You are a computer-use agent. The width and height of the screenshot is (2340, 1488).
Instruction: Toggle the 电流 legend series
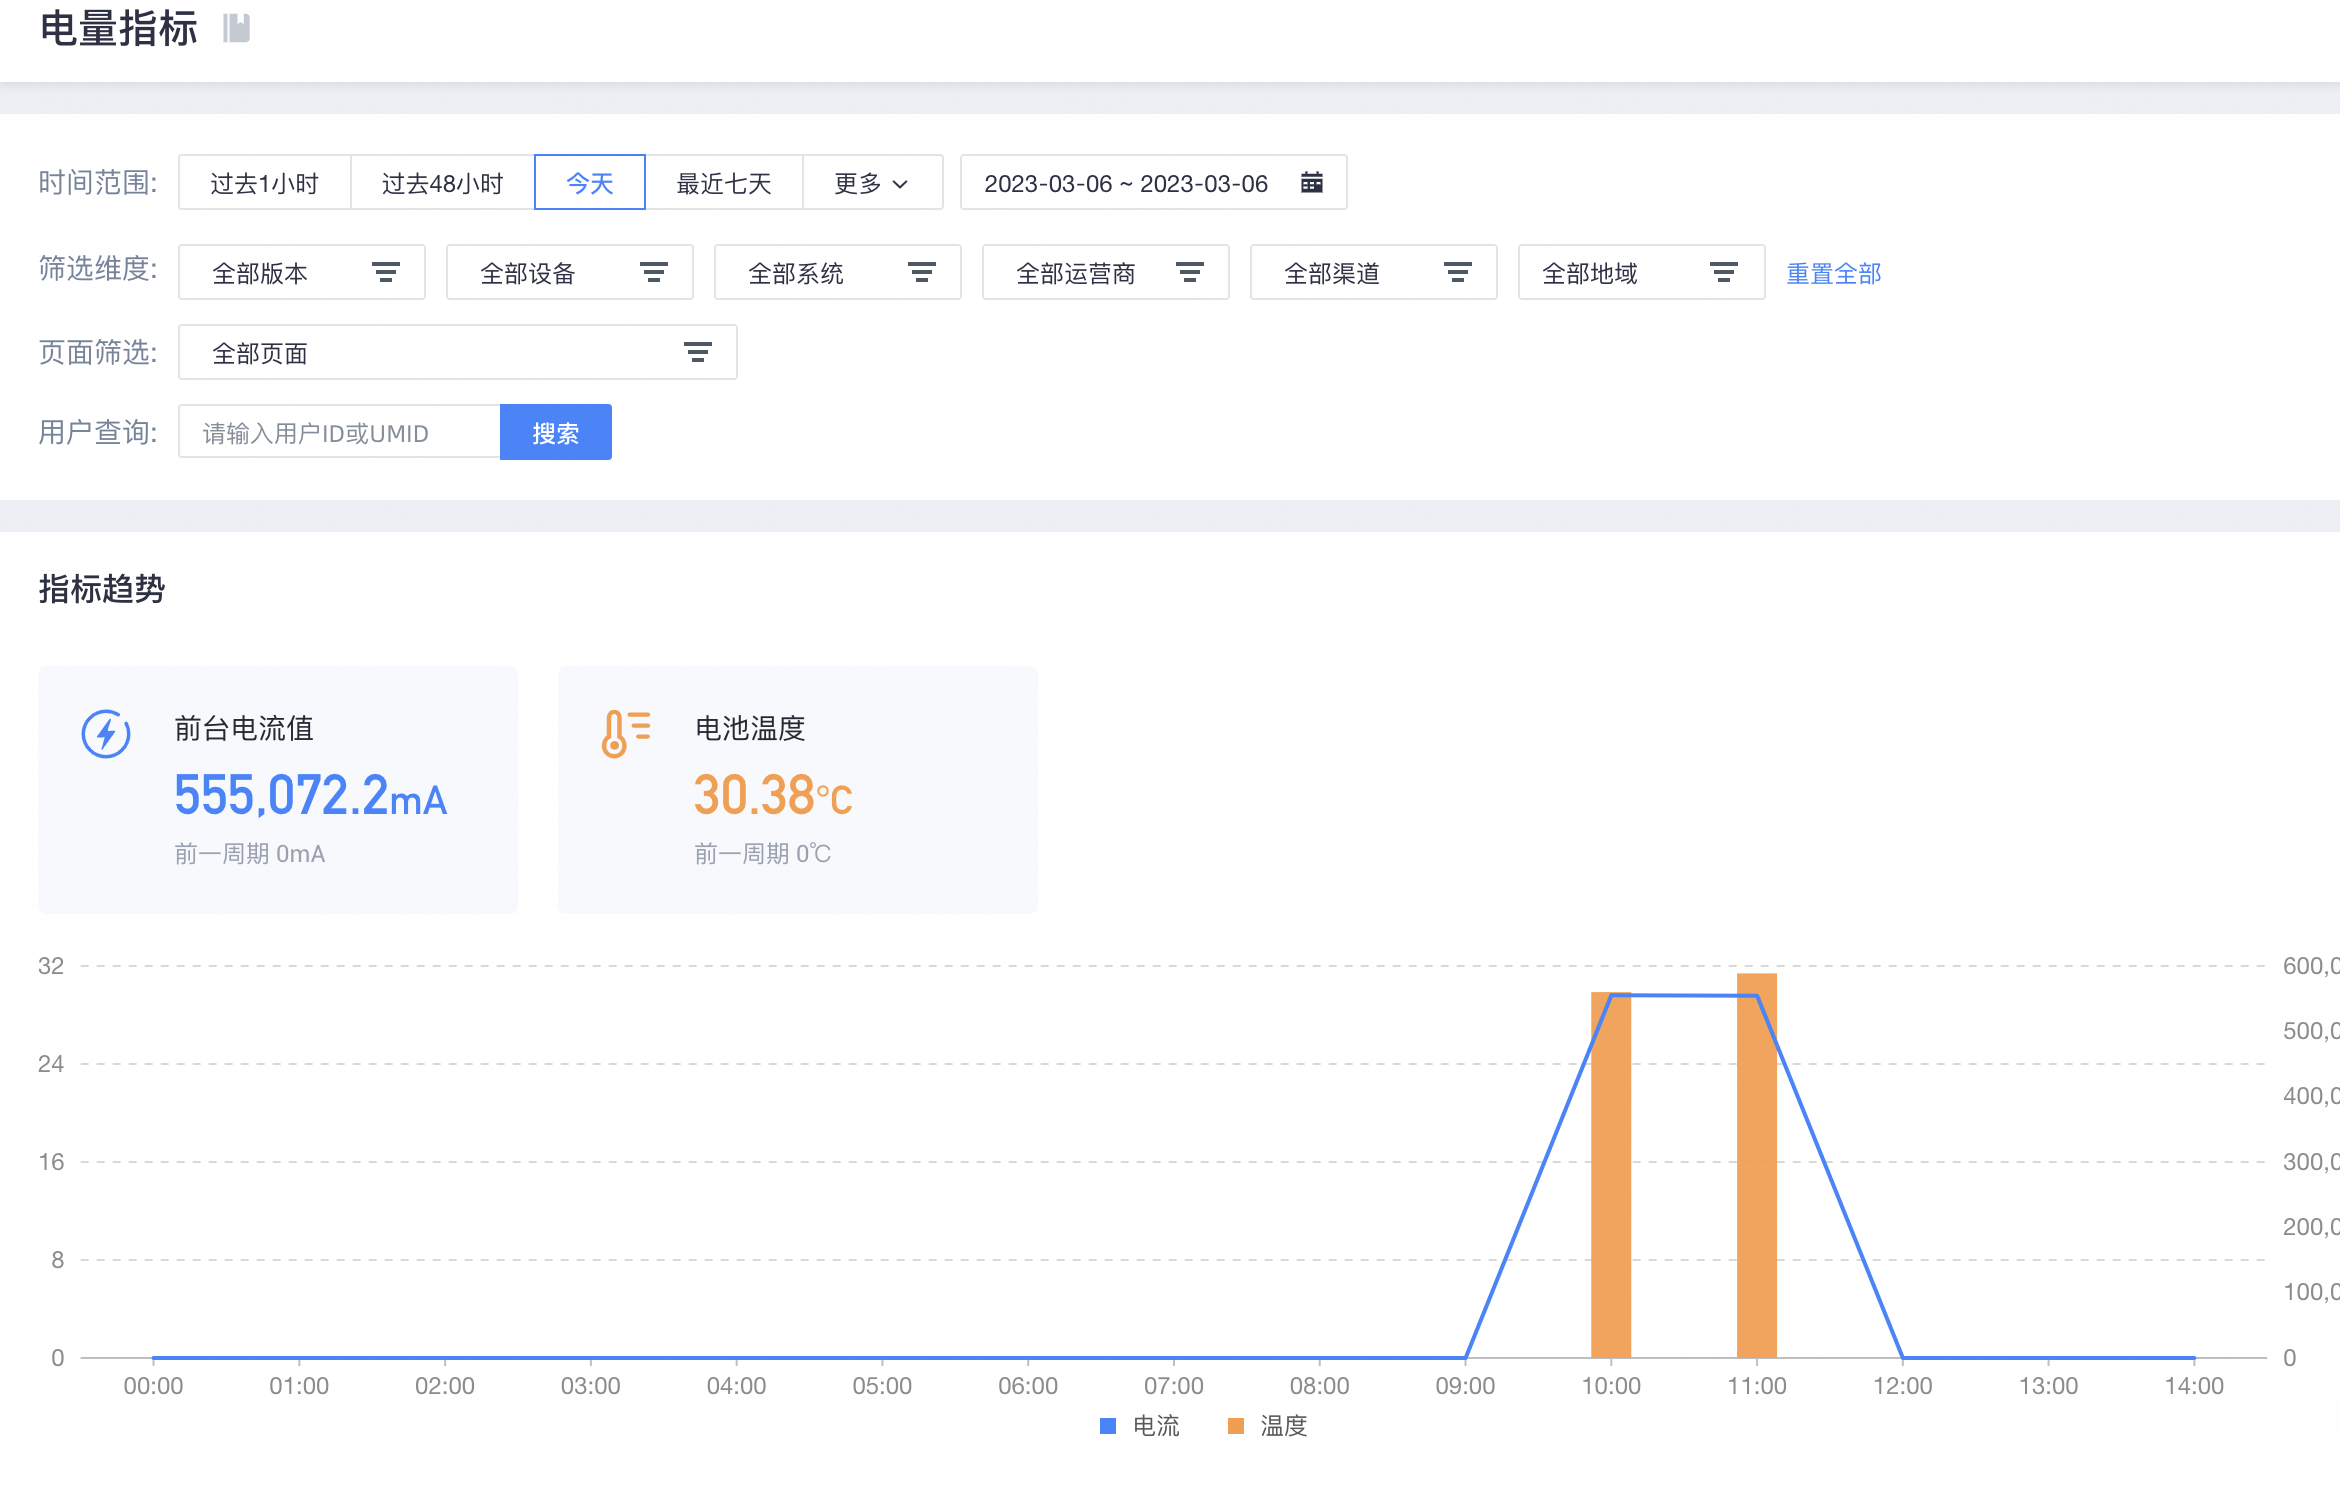click(x=1140, y=1426)
